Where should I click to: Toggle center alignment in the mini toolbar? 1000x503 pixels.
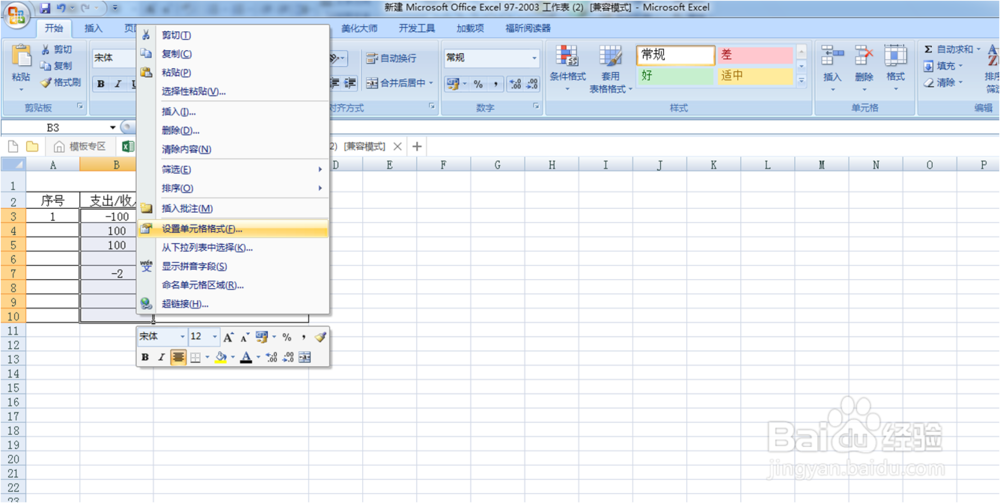[178, 358]
